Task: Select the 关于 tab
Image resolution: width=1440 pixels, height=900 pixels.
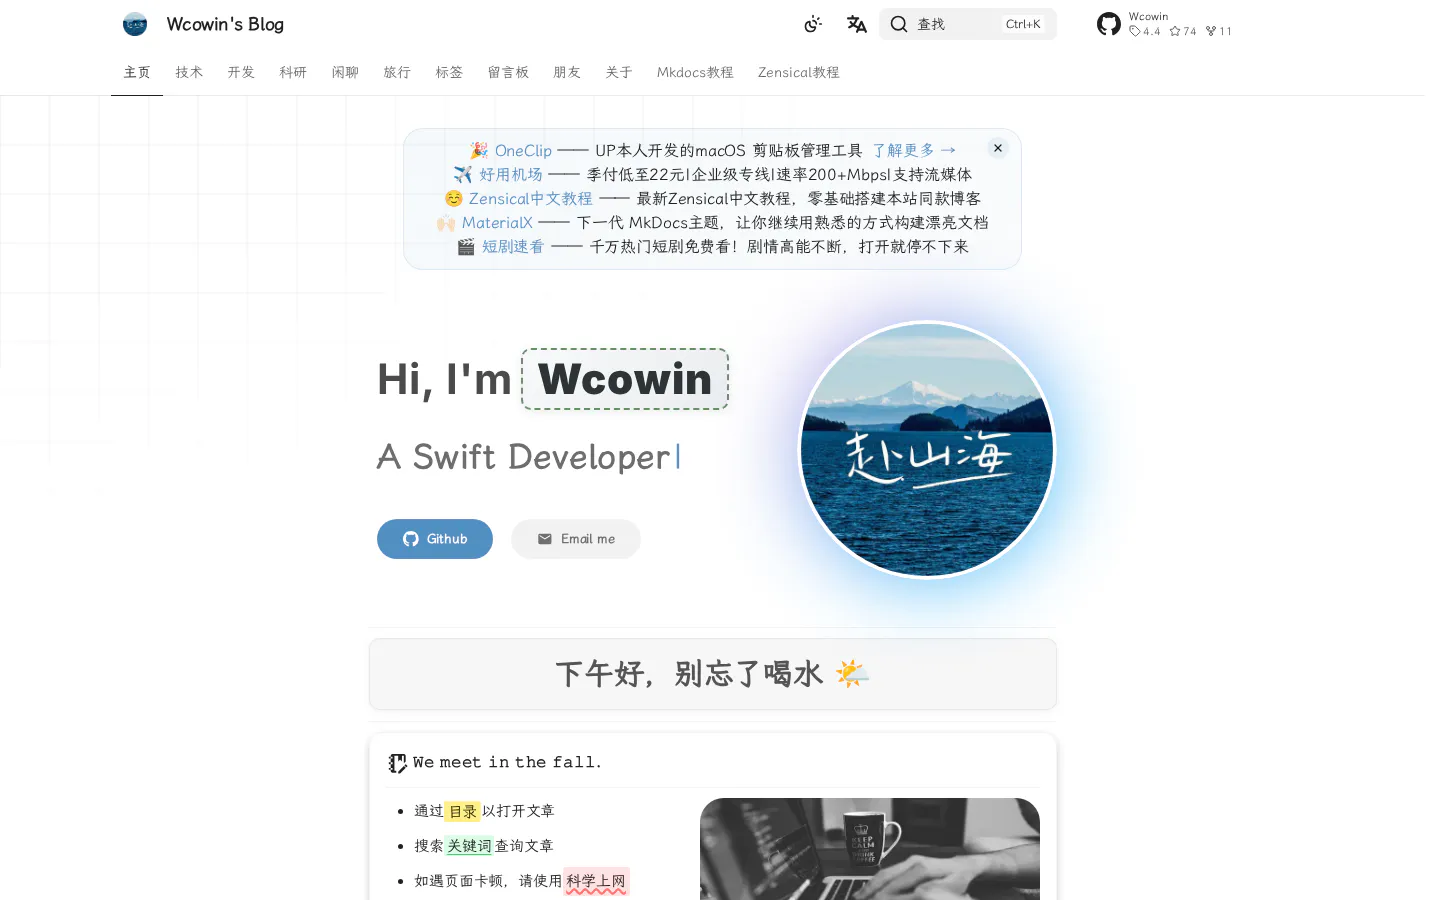Action: [x=619, y=72]
